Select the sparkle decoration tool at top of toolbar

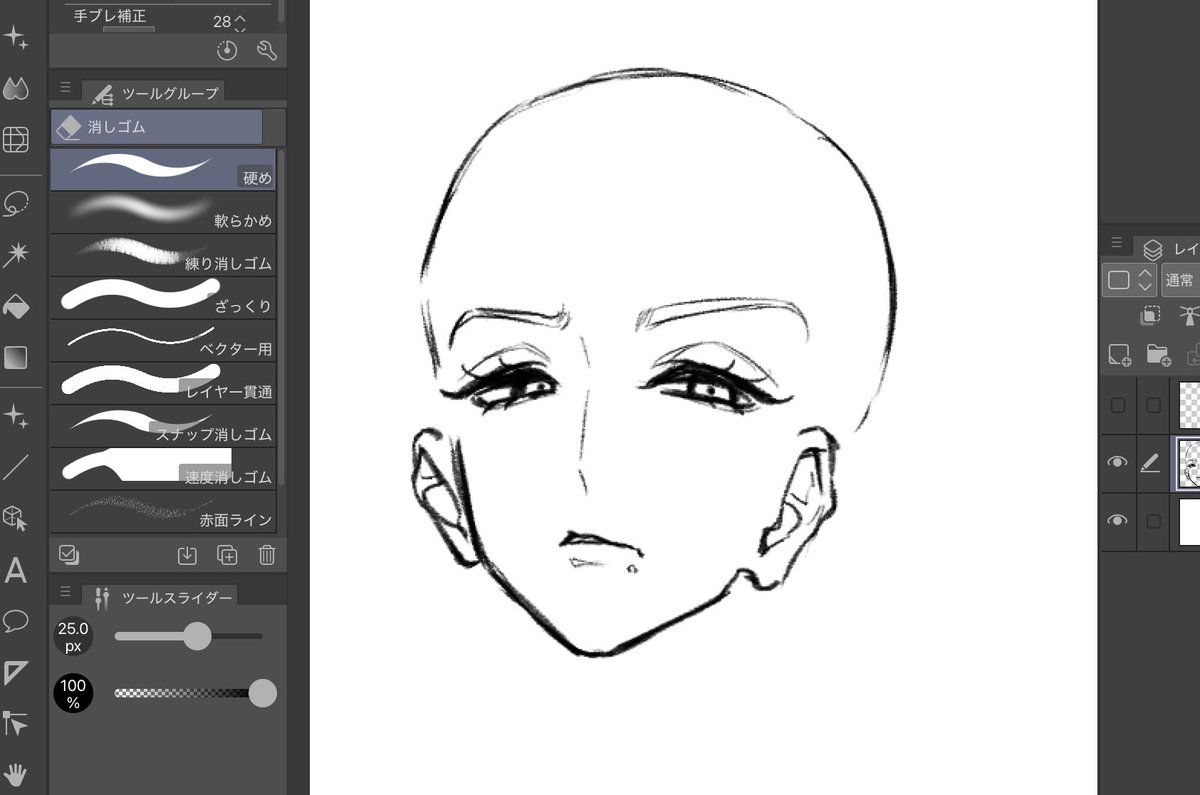coord(16,38)
